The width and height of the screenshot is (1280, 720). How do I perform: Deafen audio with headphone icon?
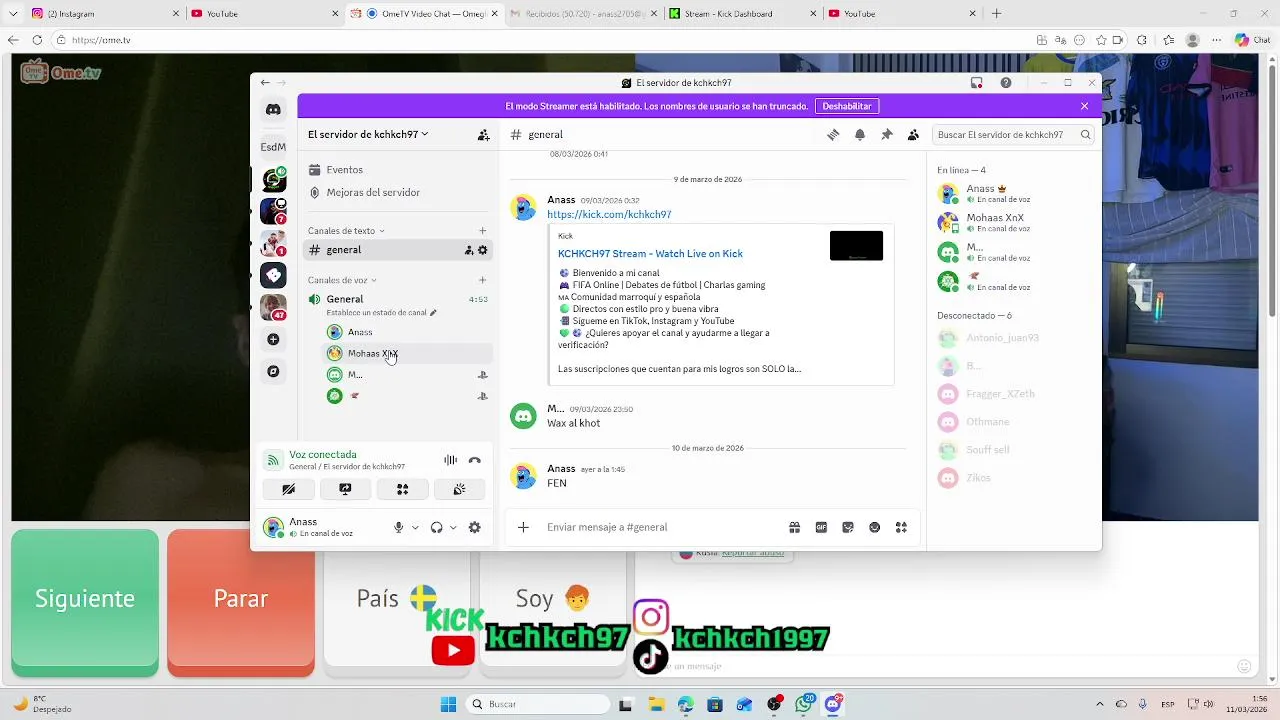tap(436, 527)
